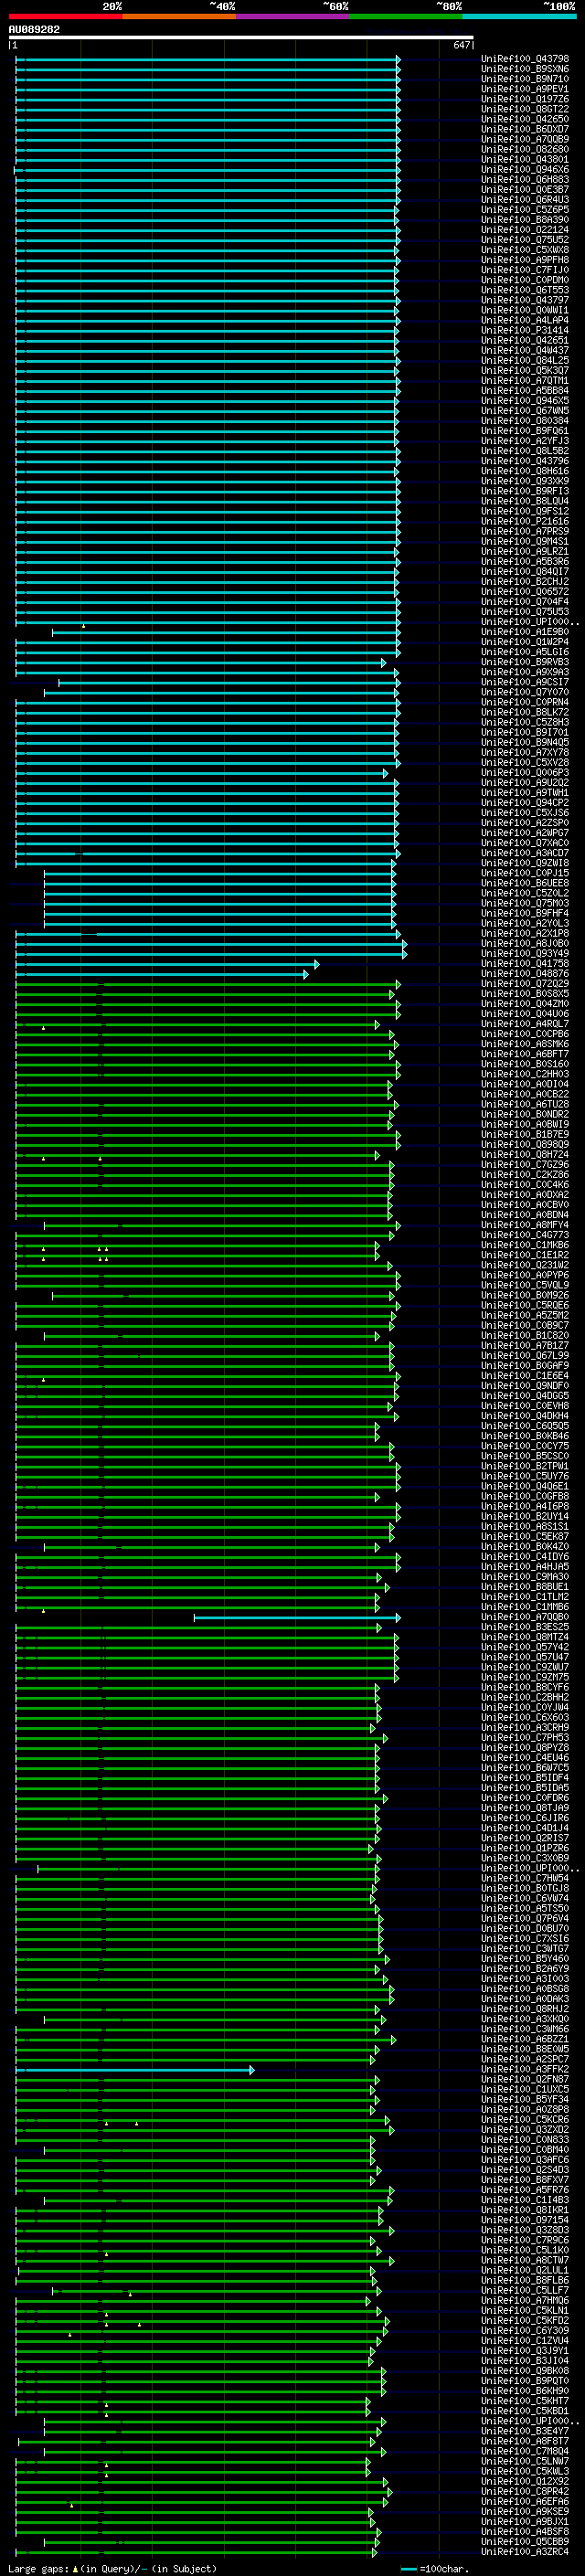Click the red 20% identity legend segment
The image size is (585, 2576).
(65, 16)
